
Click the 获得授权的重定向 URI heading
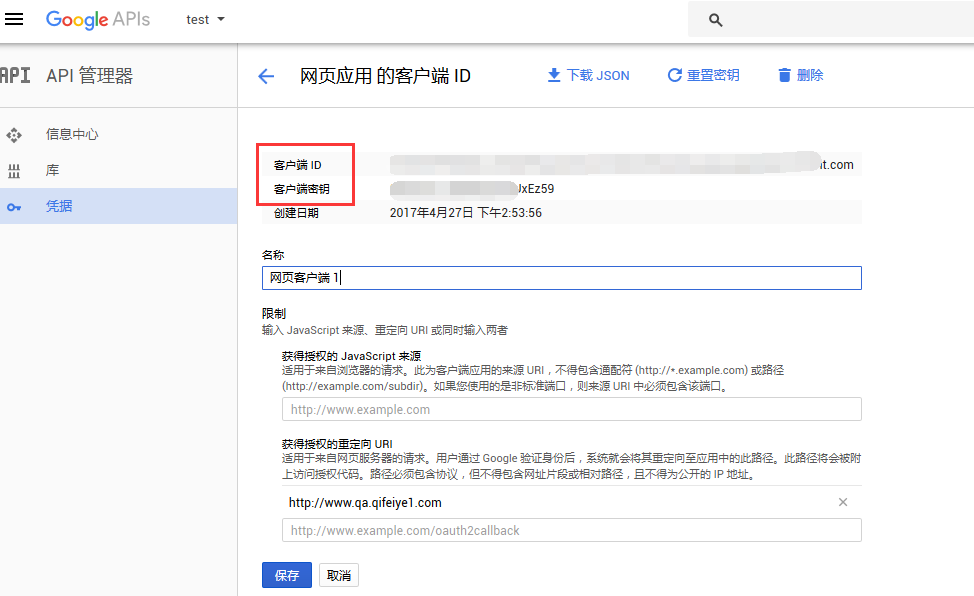pos(337,444)
